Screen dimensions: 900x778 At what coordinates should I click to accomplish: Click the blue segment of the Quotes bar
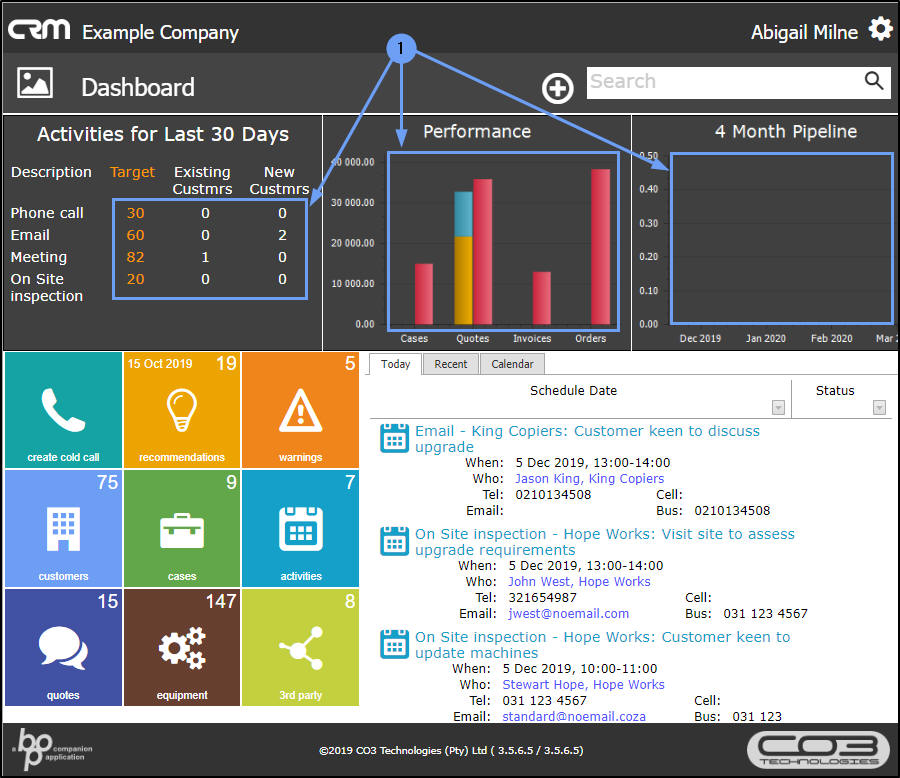pos(463,214)
